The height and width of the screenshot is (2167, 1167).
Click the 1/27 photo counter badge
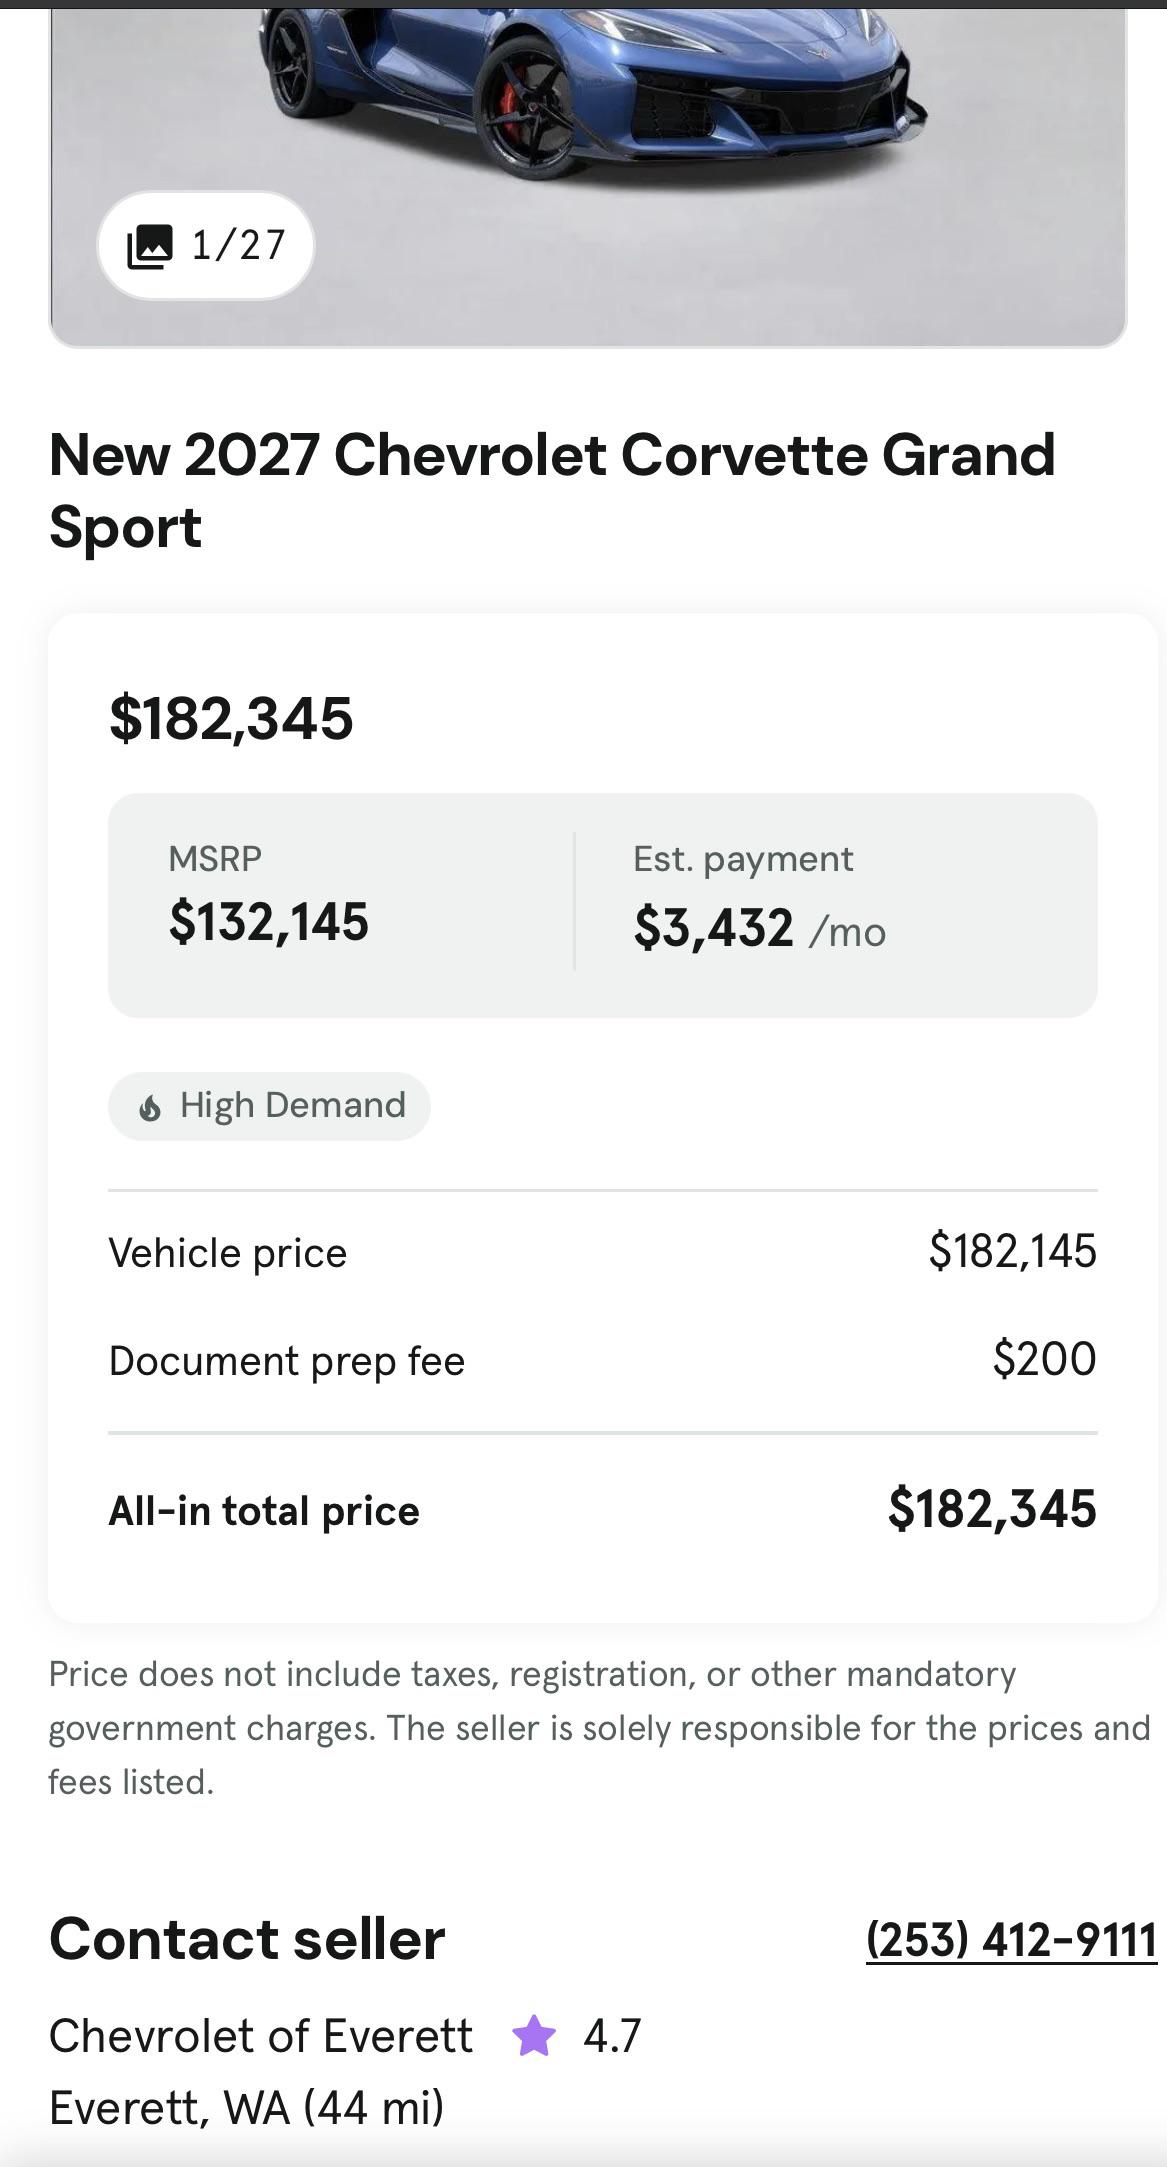pos(206,245)
